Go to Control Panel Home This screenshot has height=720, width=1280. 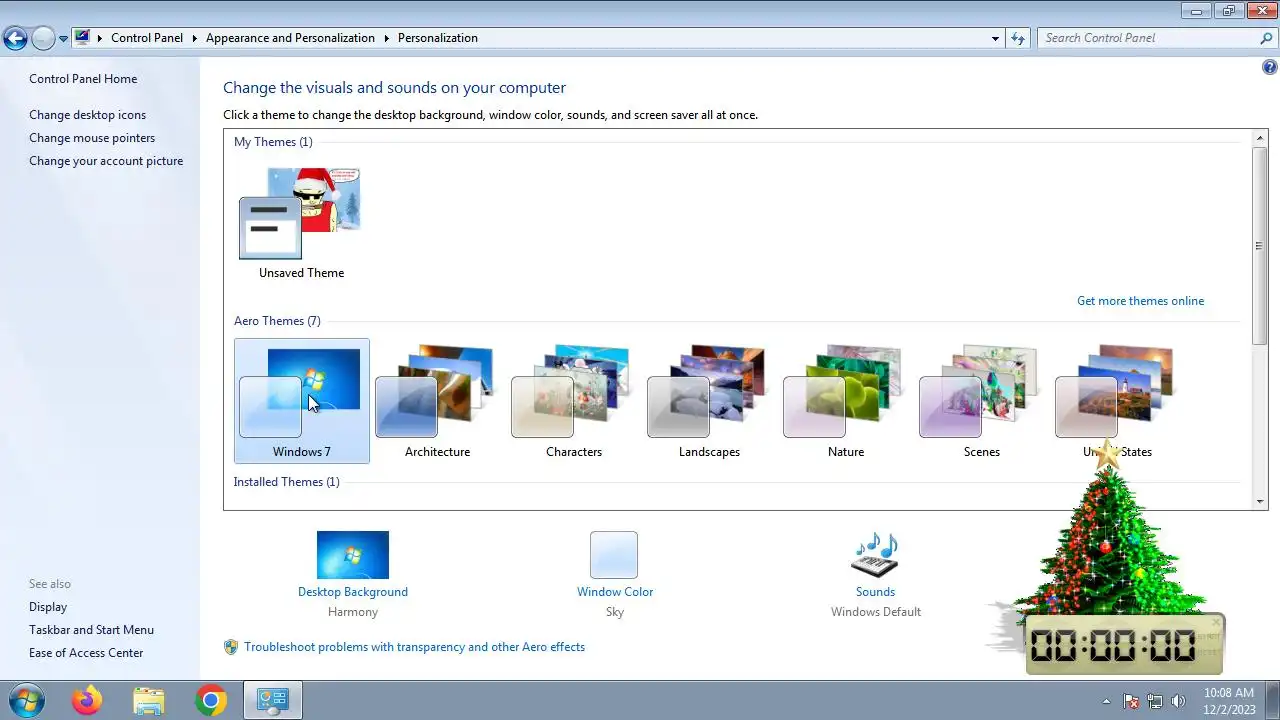click(83, 79)
